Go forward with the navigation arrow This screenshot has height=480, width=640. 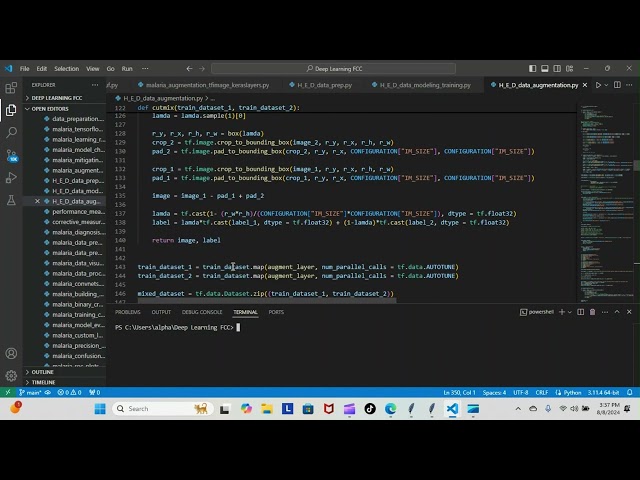coord(202,69)
